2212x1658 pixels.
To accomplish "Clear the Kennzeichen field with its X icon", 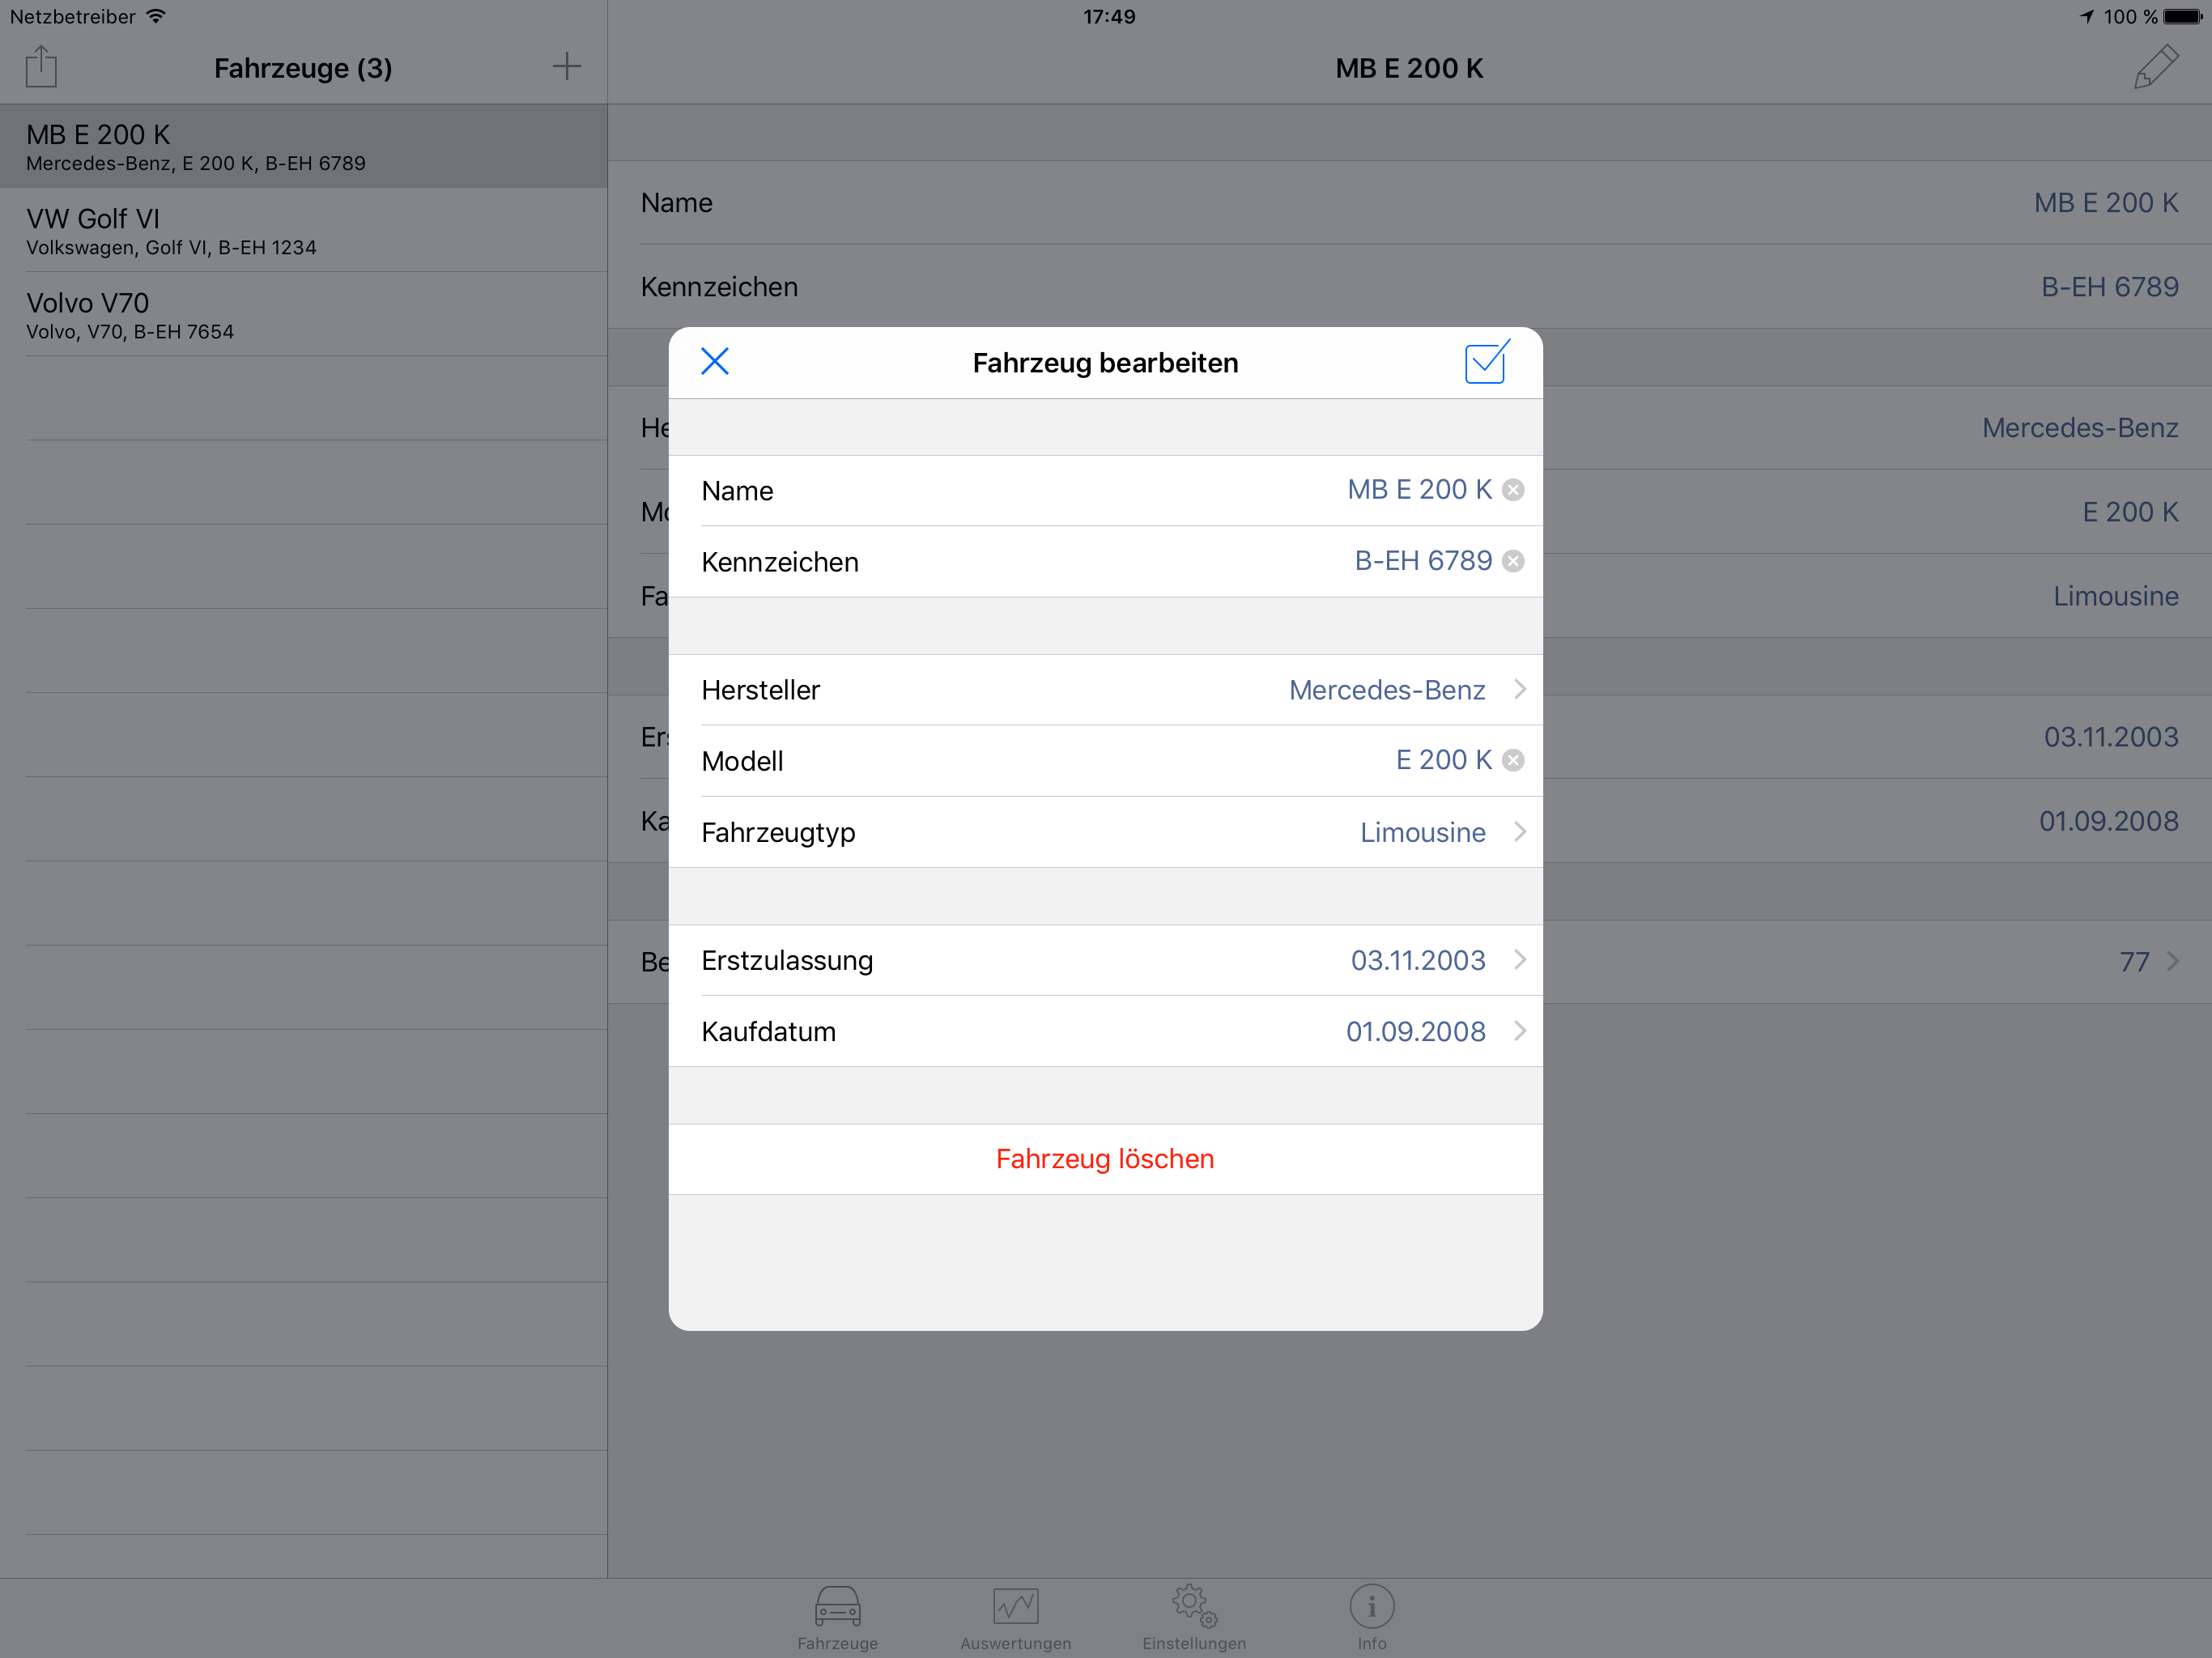I will coord(1513,561).
